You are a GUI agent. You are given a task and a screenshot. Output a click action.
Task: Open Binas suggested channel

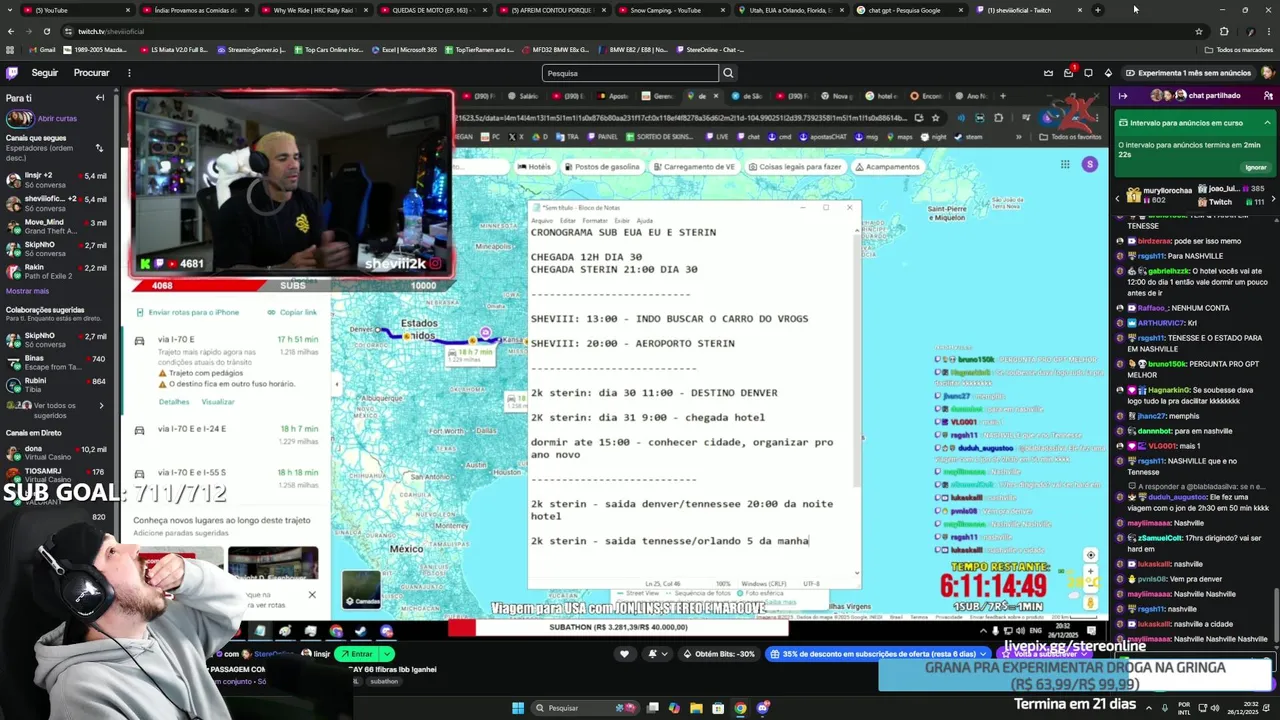point(57,362)
